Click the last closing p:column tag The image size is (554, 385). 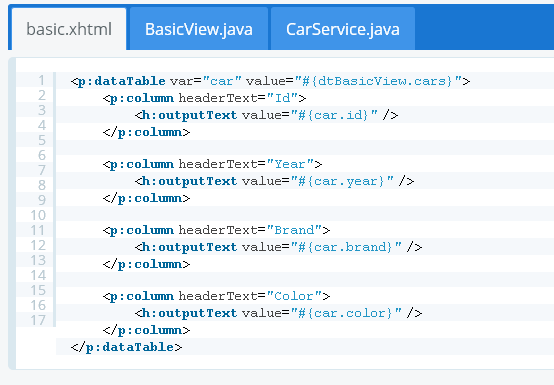146,330
